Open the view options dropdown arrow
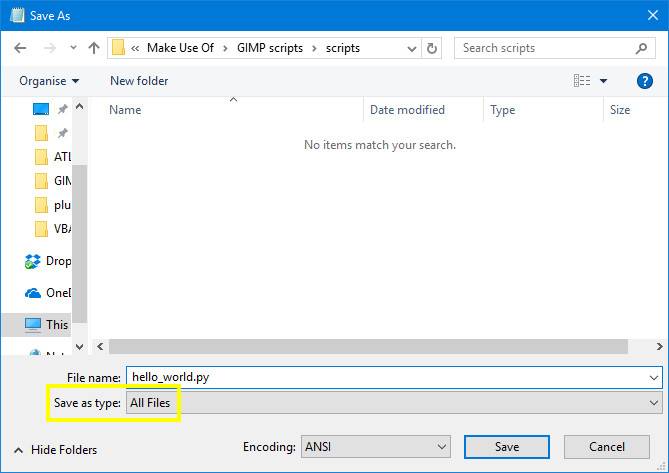 click(x=603, y=81)
